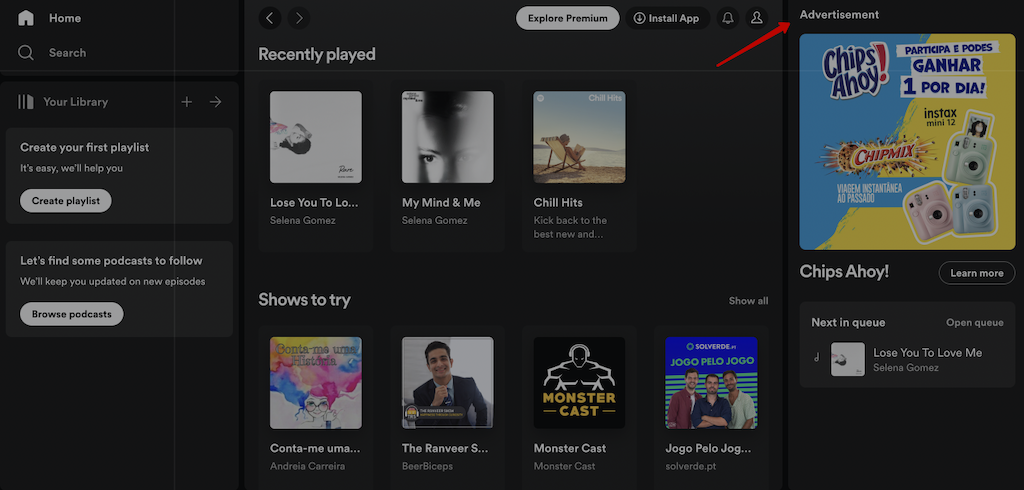This screenshot has width=1024, height=490.
Task: Click Show all for Shows to try
Action: pos(748,301)
